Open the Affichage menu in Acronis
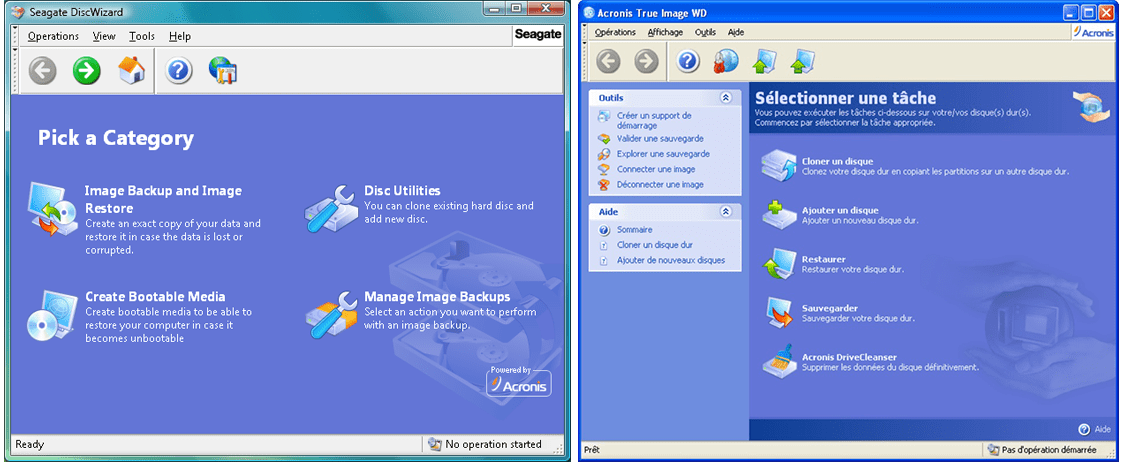 (x=665, y=32)
